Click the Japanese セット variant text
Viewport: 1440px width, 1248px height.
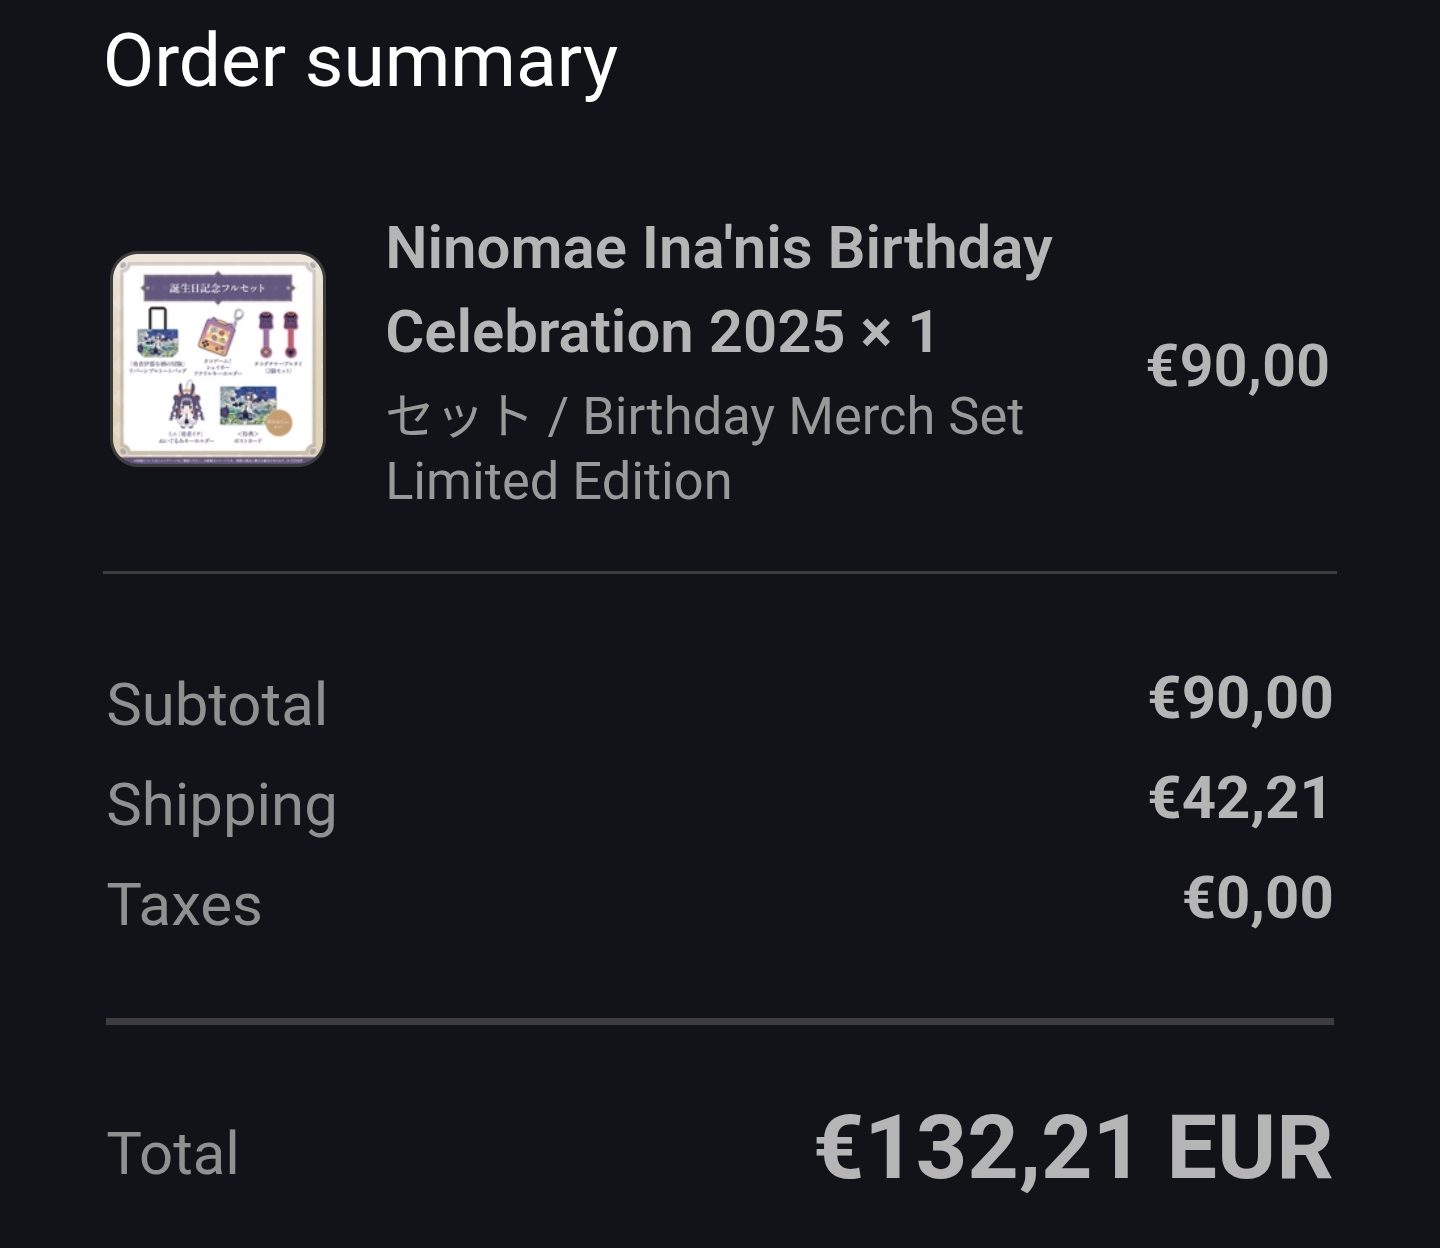click(x=458, y=416)
